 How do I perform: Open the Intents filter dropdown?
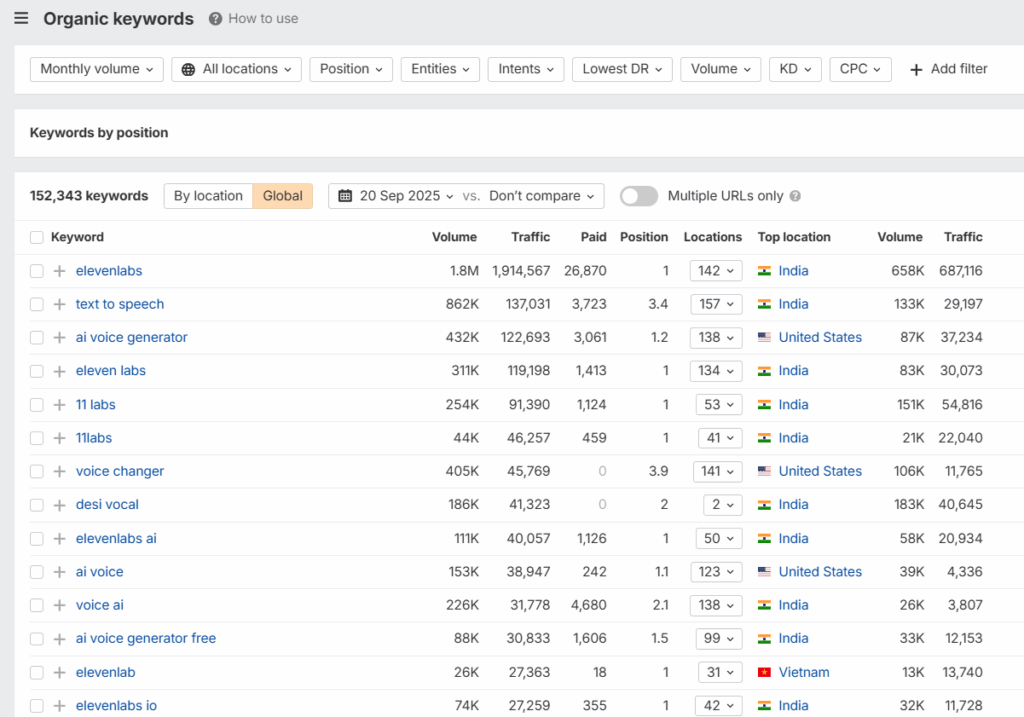[x=526, y=69]
